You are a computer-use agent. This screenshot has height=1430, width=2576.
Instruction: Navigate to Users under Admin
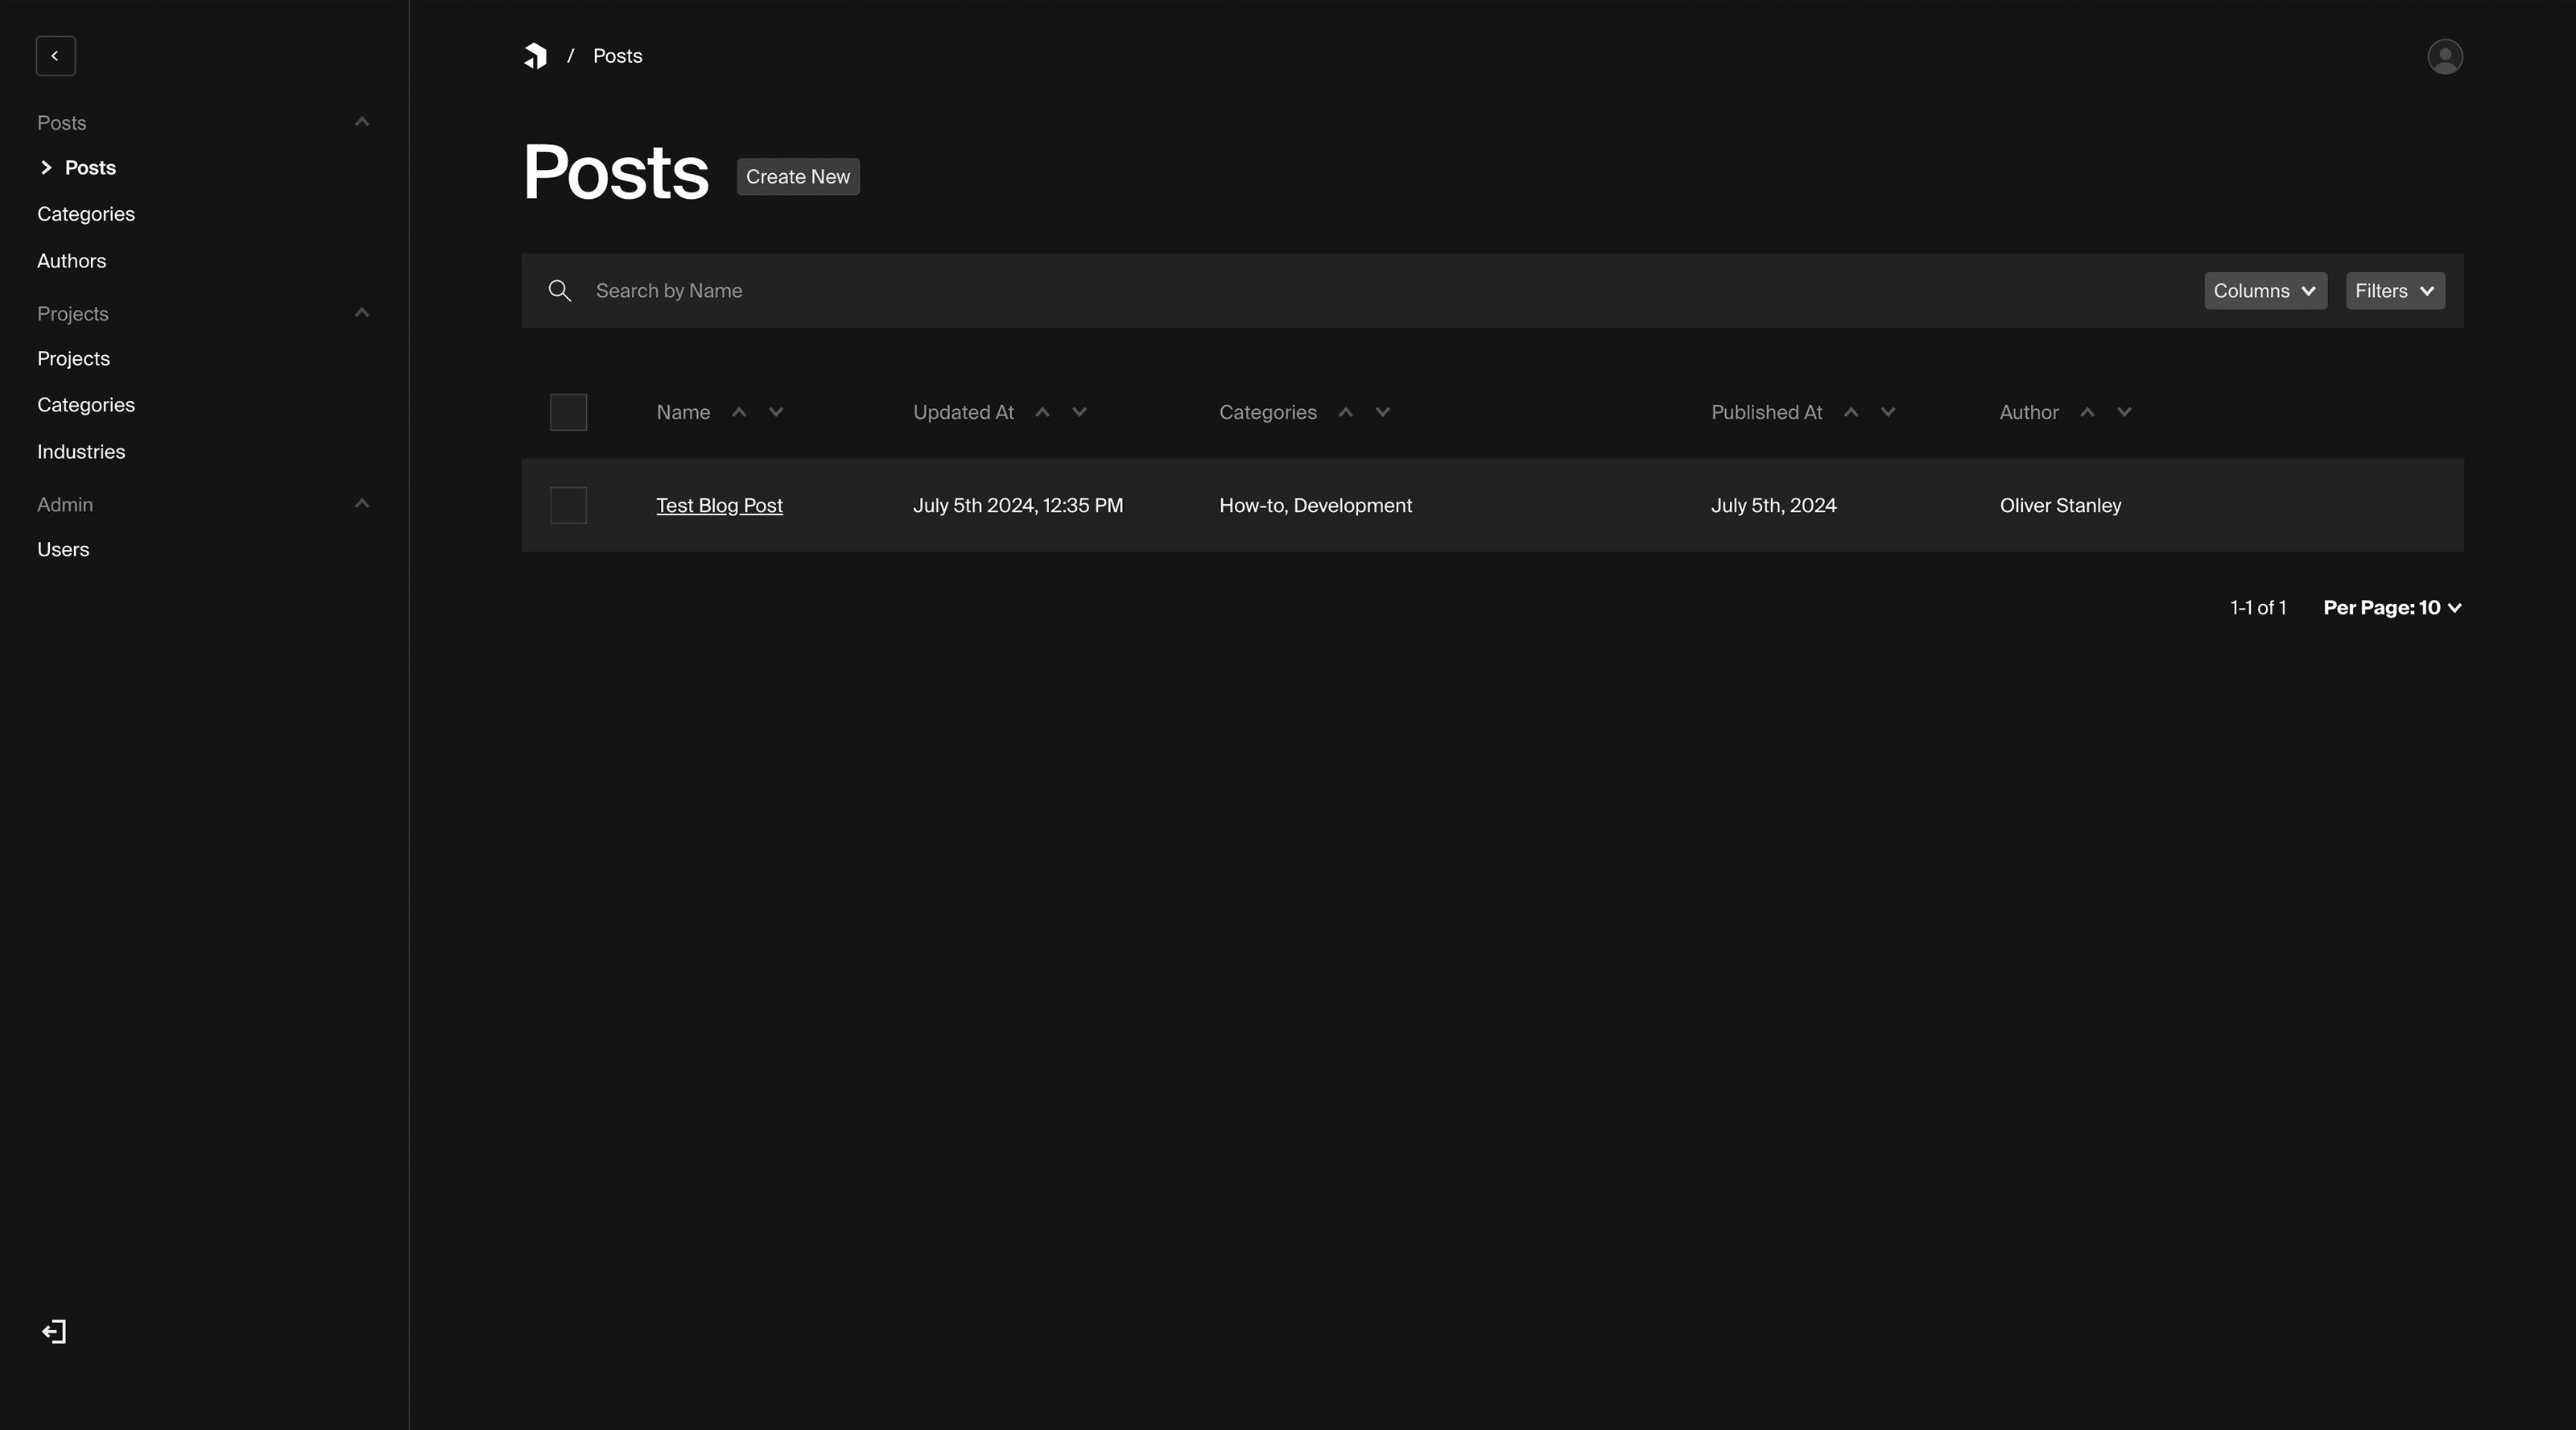(63, 549)
